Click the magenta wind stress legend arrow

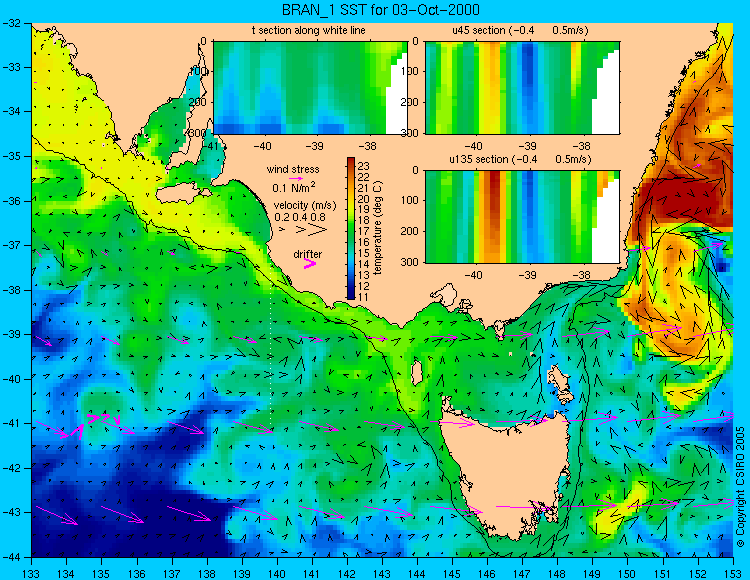tap(295, 178)
